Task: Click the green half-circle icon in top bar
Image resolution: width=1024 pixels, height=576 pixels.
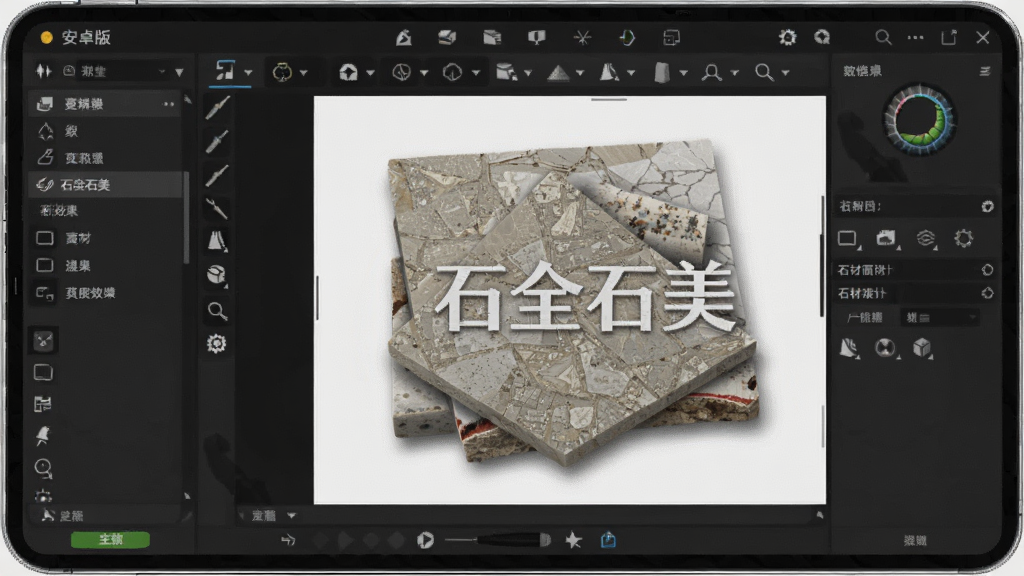Action: [627, 38]
